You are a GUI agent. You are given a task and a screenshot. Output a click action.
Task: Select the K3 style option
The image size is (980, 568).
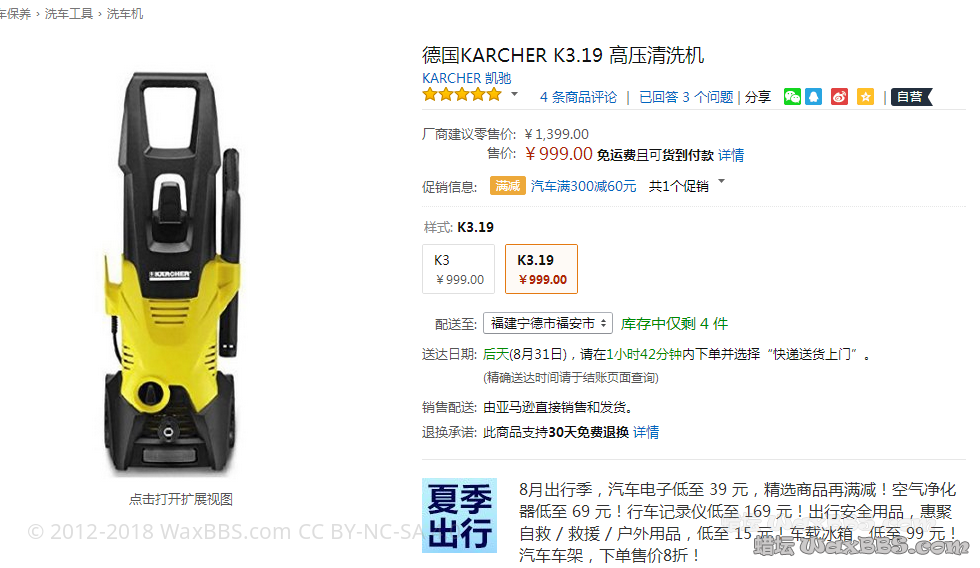[x=459, y=269]
